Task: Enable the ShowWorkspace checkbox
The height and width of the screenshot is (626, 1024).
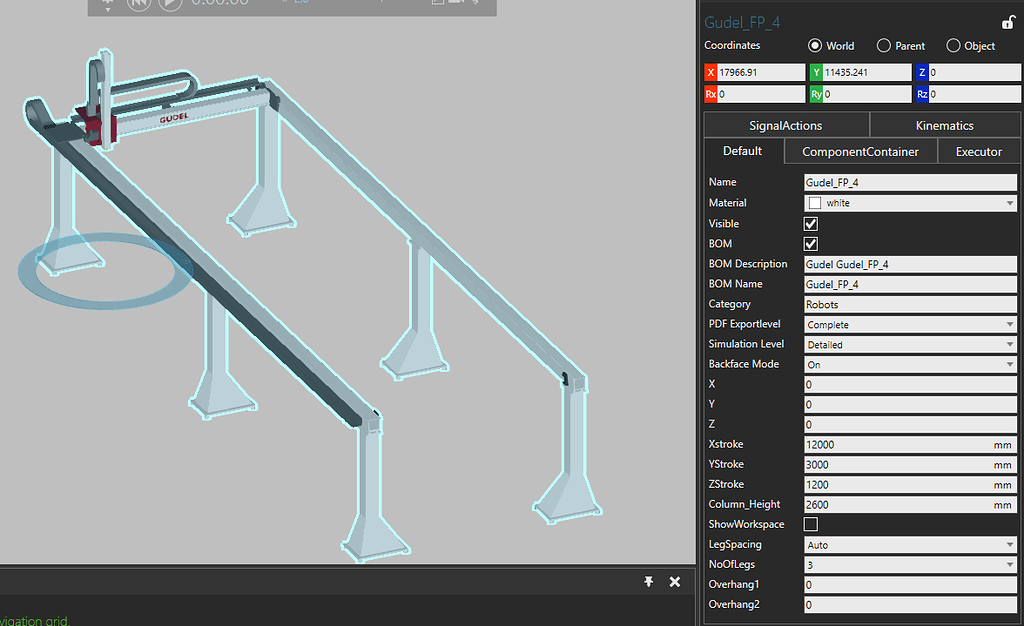Action: point(810,524)
